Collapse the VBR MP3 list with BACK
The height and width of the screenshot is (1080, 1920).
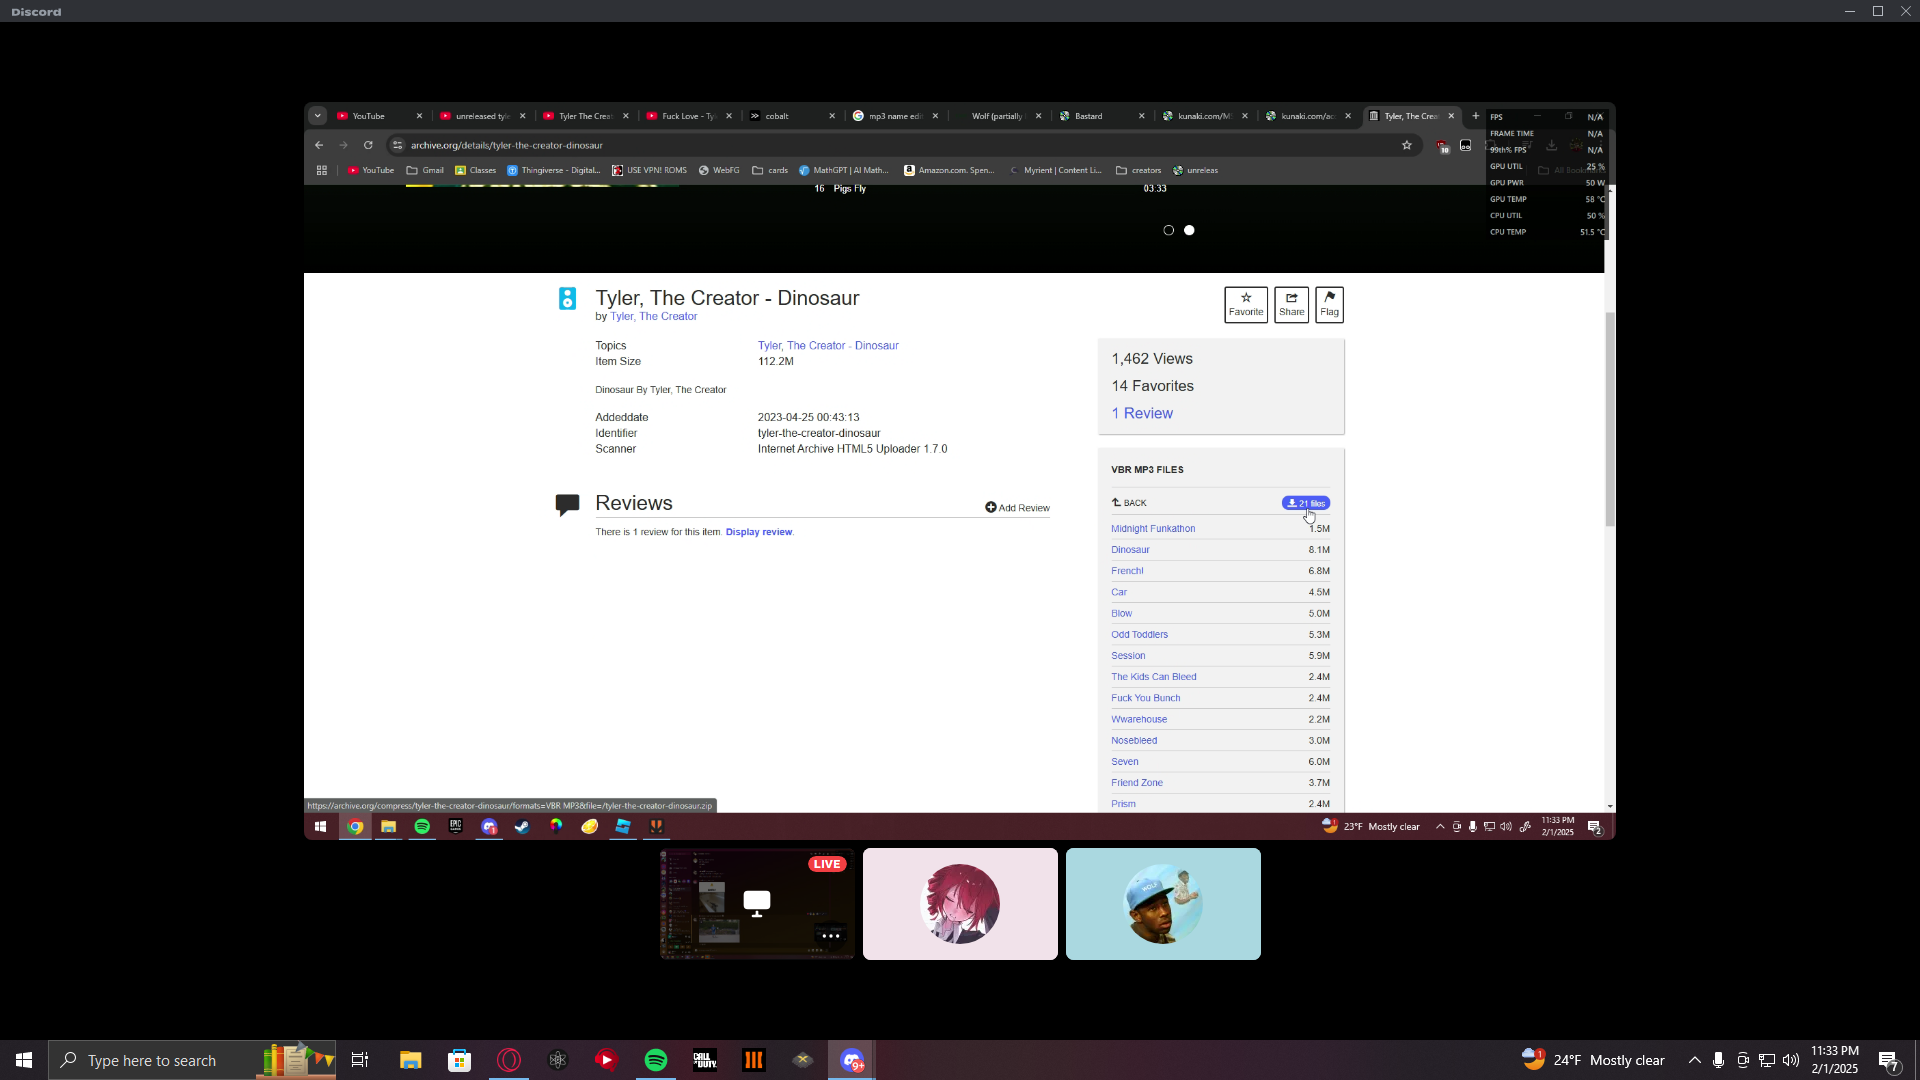(x=1129, y=503)
